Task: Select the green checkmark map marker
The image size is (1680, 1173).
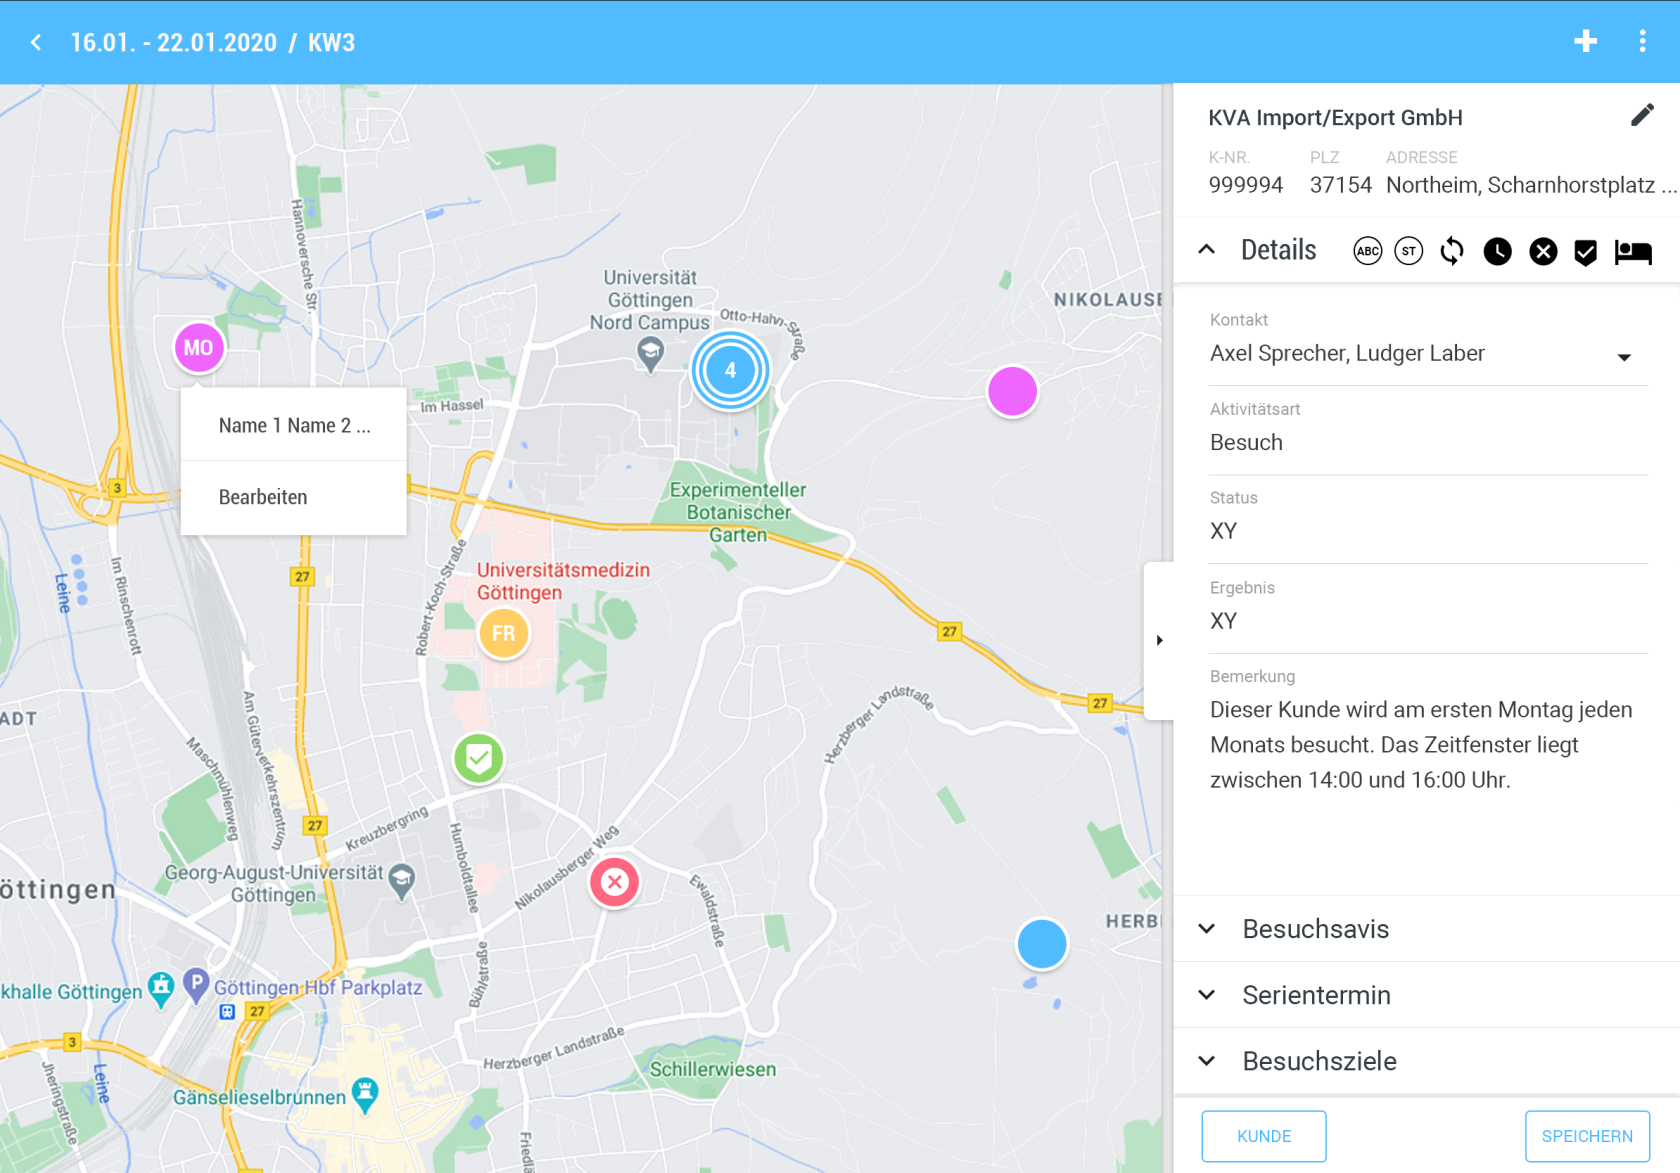Action: (479, 759)
